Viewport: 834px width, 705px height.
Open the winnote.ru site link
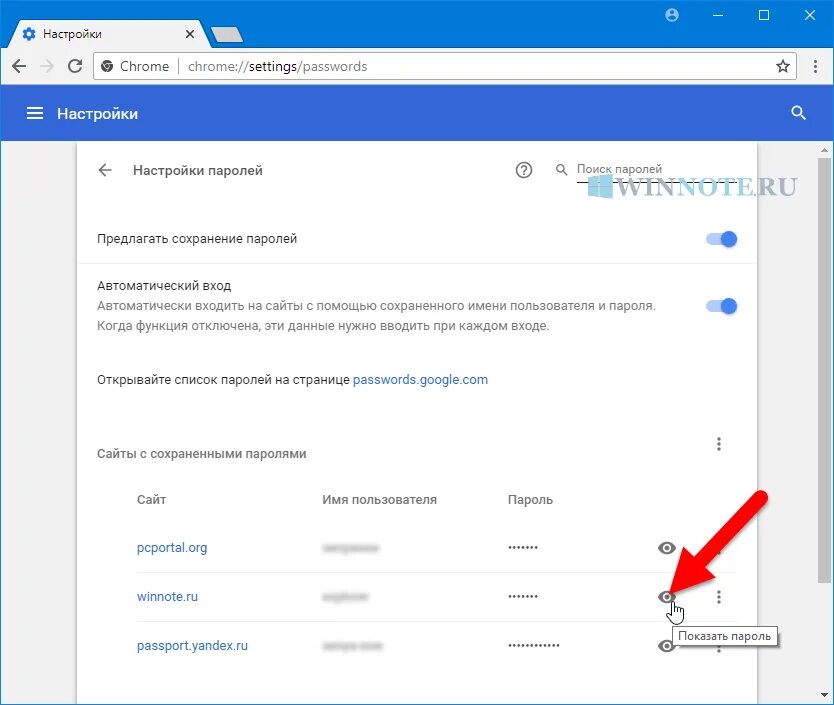tap(167, 596)
